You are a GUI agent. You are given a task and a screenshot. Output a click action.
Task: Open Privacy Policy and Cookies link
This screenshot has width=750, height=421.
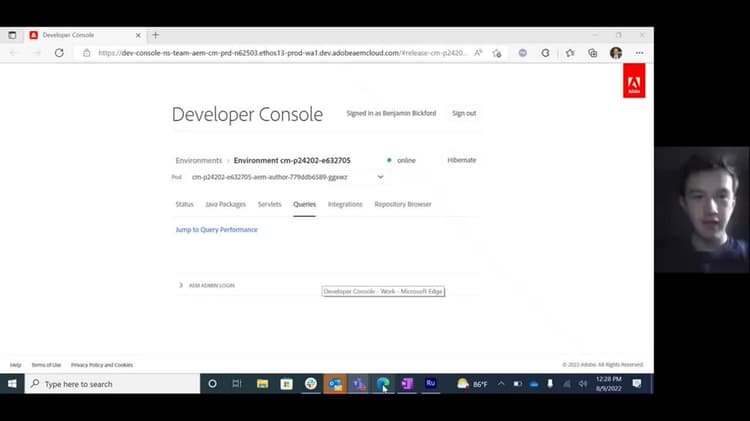click(x=102, y=365)
